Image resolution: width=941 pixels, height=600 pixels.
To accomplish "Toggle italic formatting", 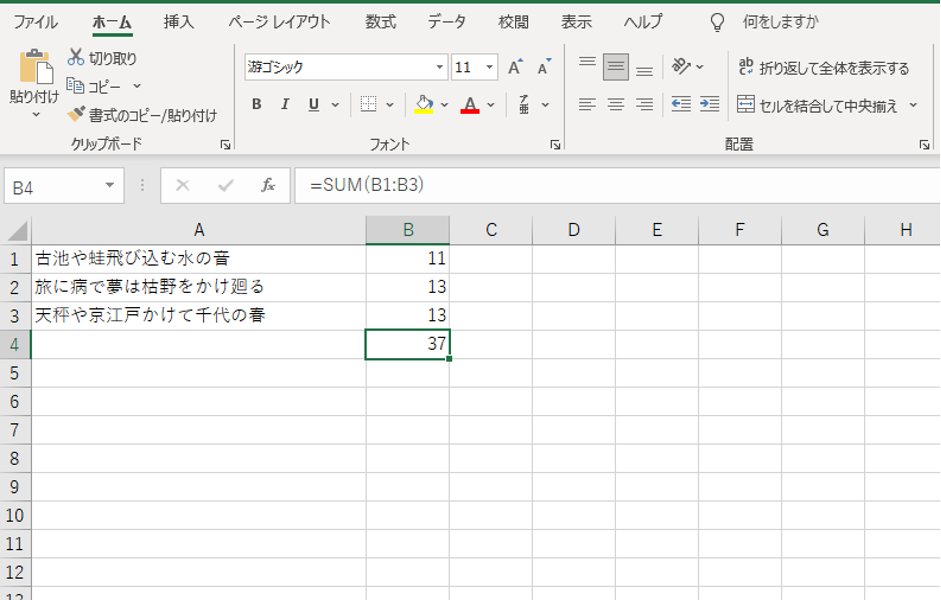I will pos(285,104).
